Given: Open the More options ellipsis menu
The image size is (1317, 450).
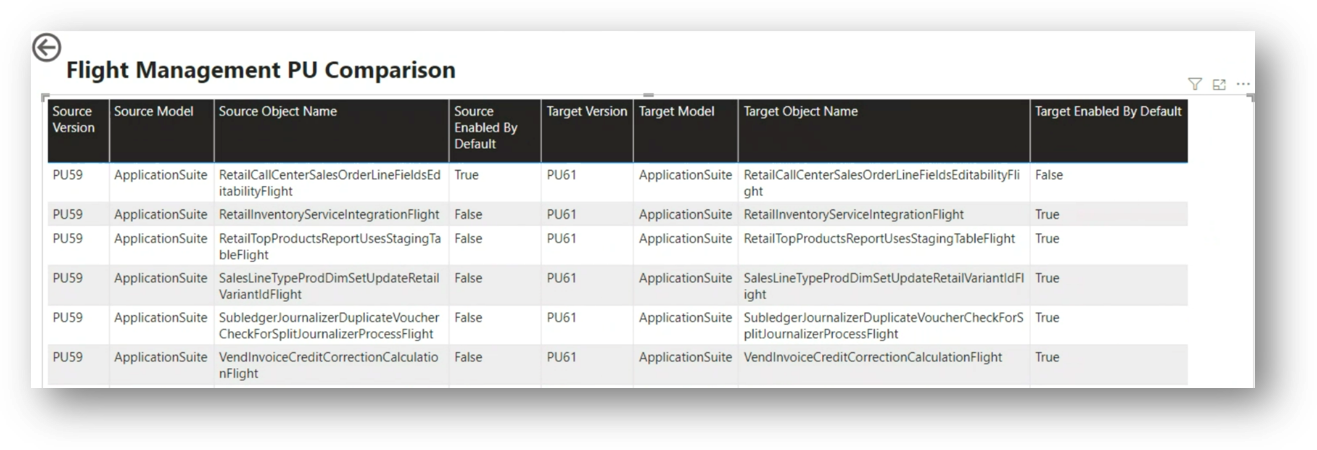Looking at the screenshot, I should pyautogui.click(x=1243, y=85).
